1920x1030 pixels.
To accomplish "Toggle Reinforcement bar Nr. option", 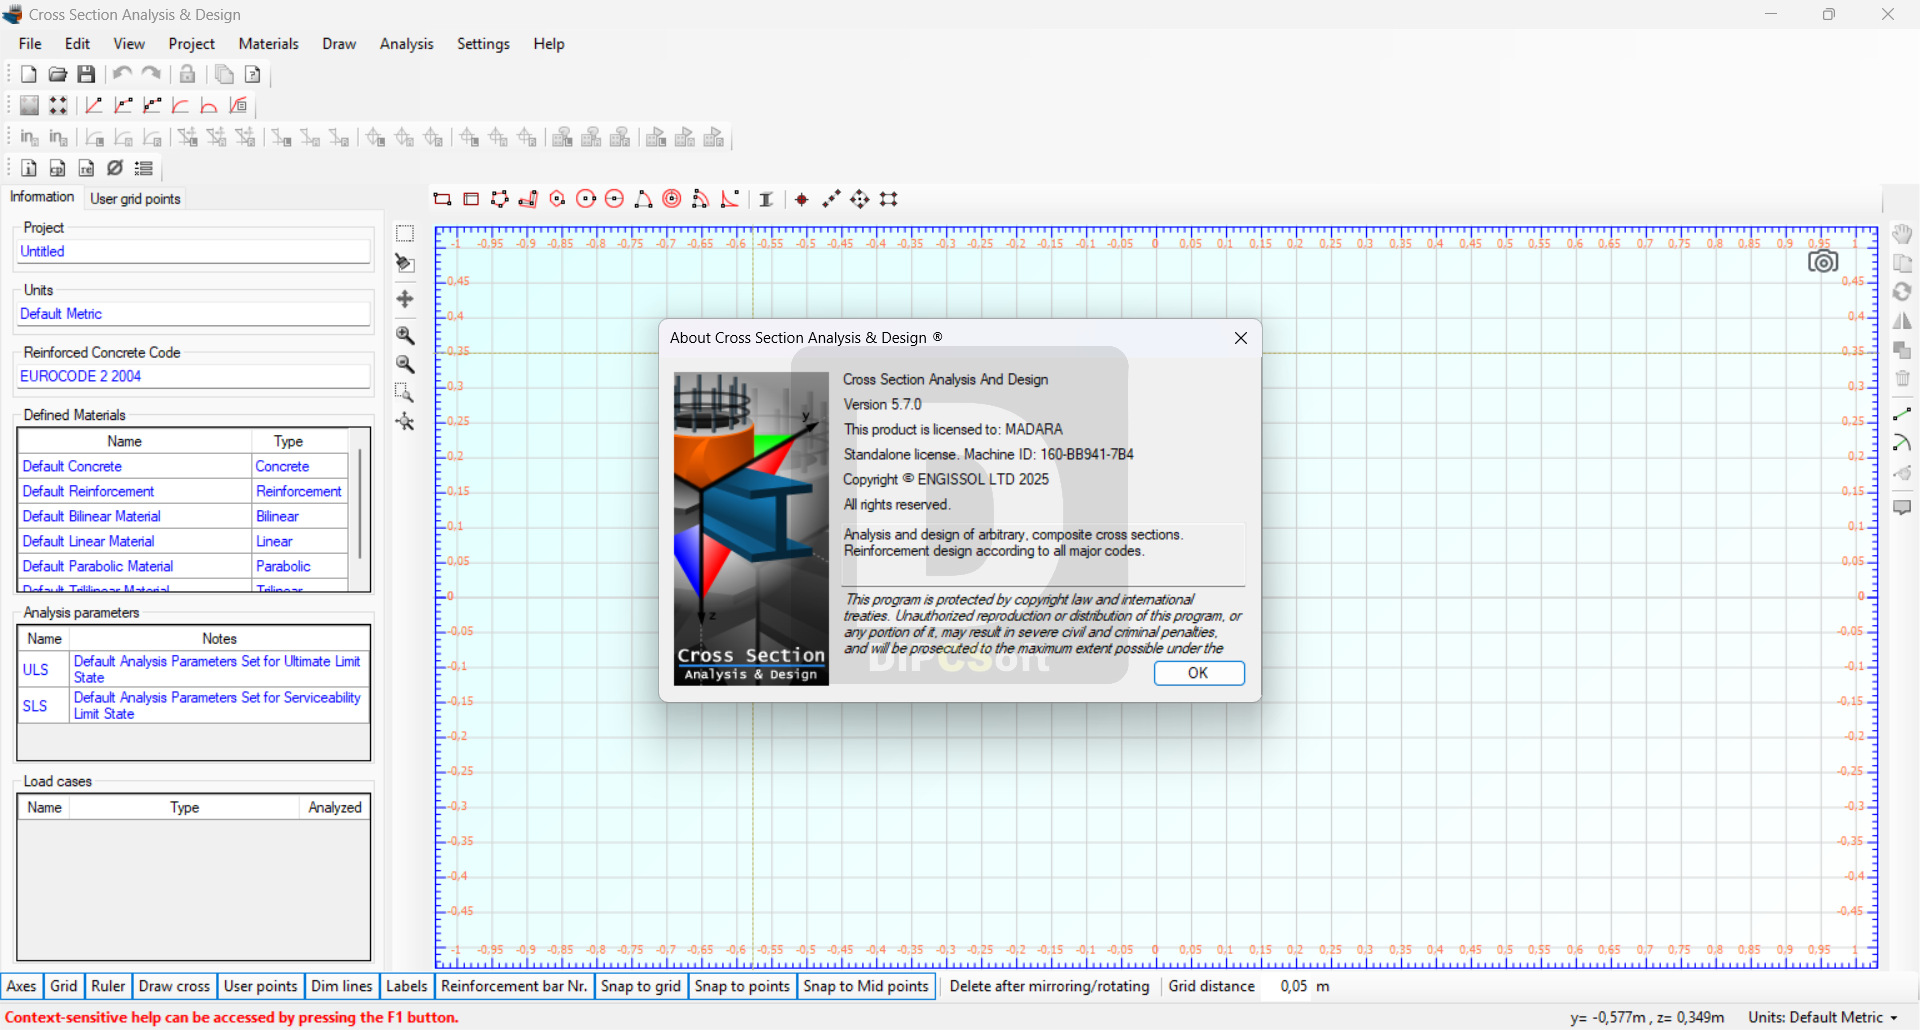I will point(514,986).
